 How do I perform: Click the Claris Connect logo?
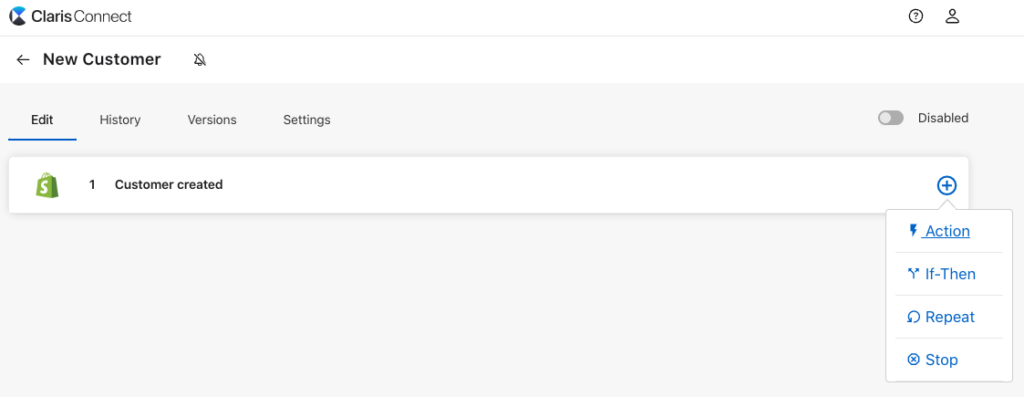coord(71,16)
